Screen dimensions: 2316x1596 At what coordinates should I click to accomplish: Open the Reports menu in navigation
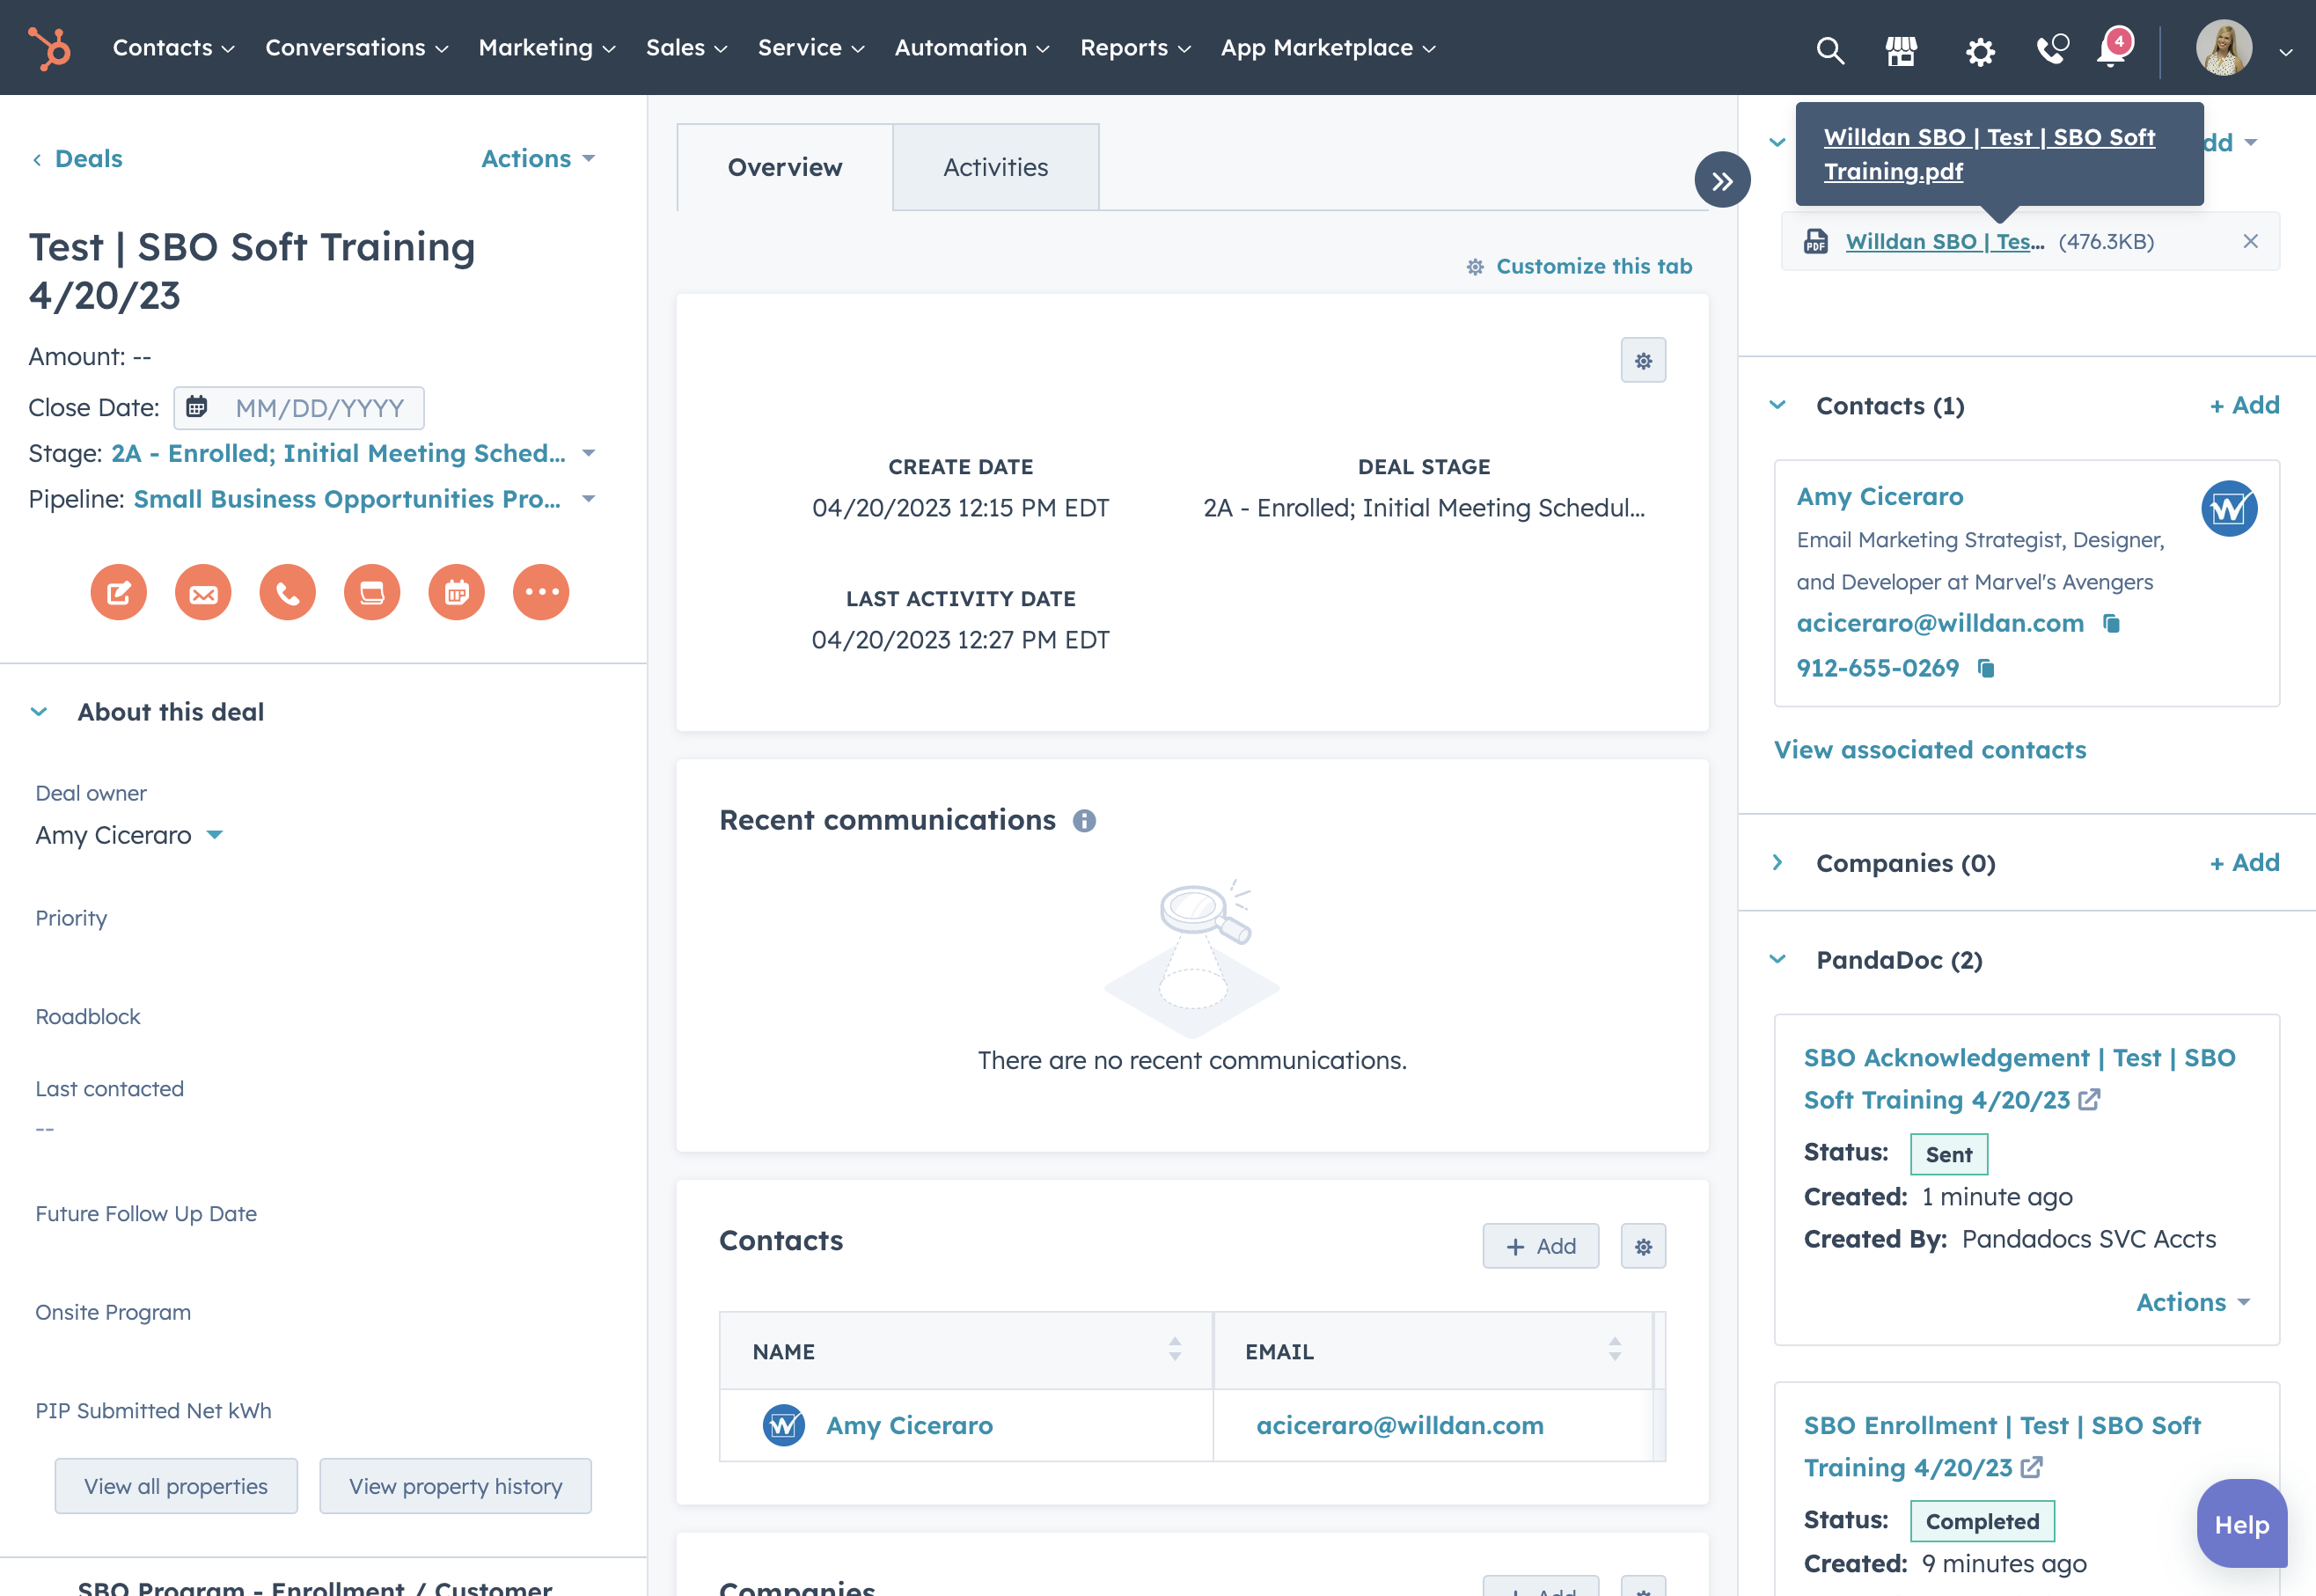1135,48
